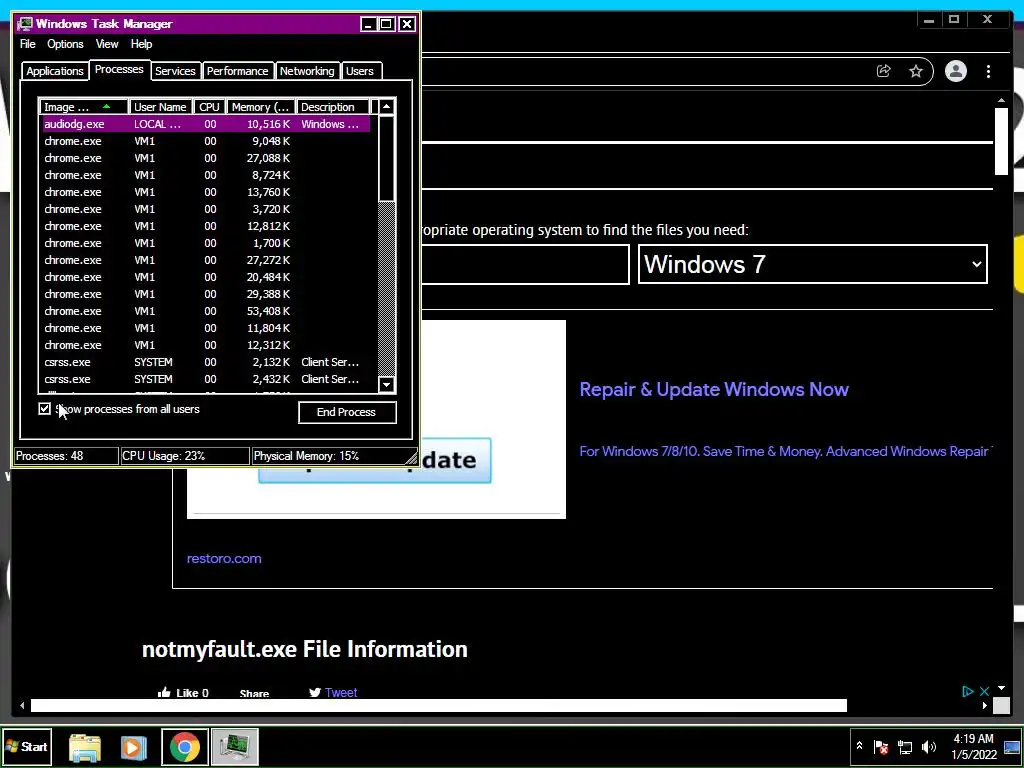Click the Start button
The width and height of the screenshot is (1024, 768).
tap(27, 746)
